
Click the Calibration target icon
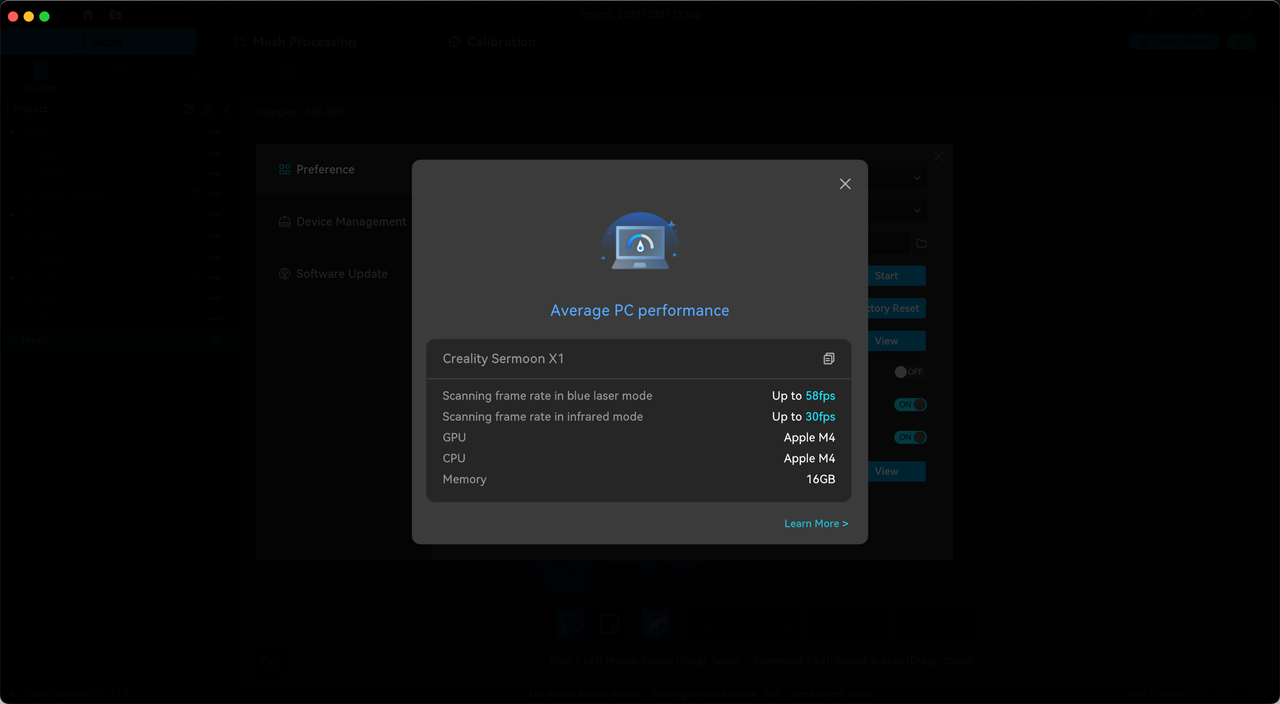pyautogui.click(x=454, y=42)
